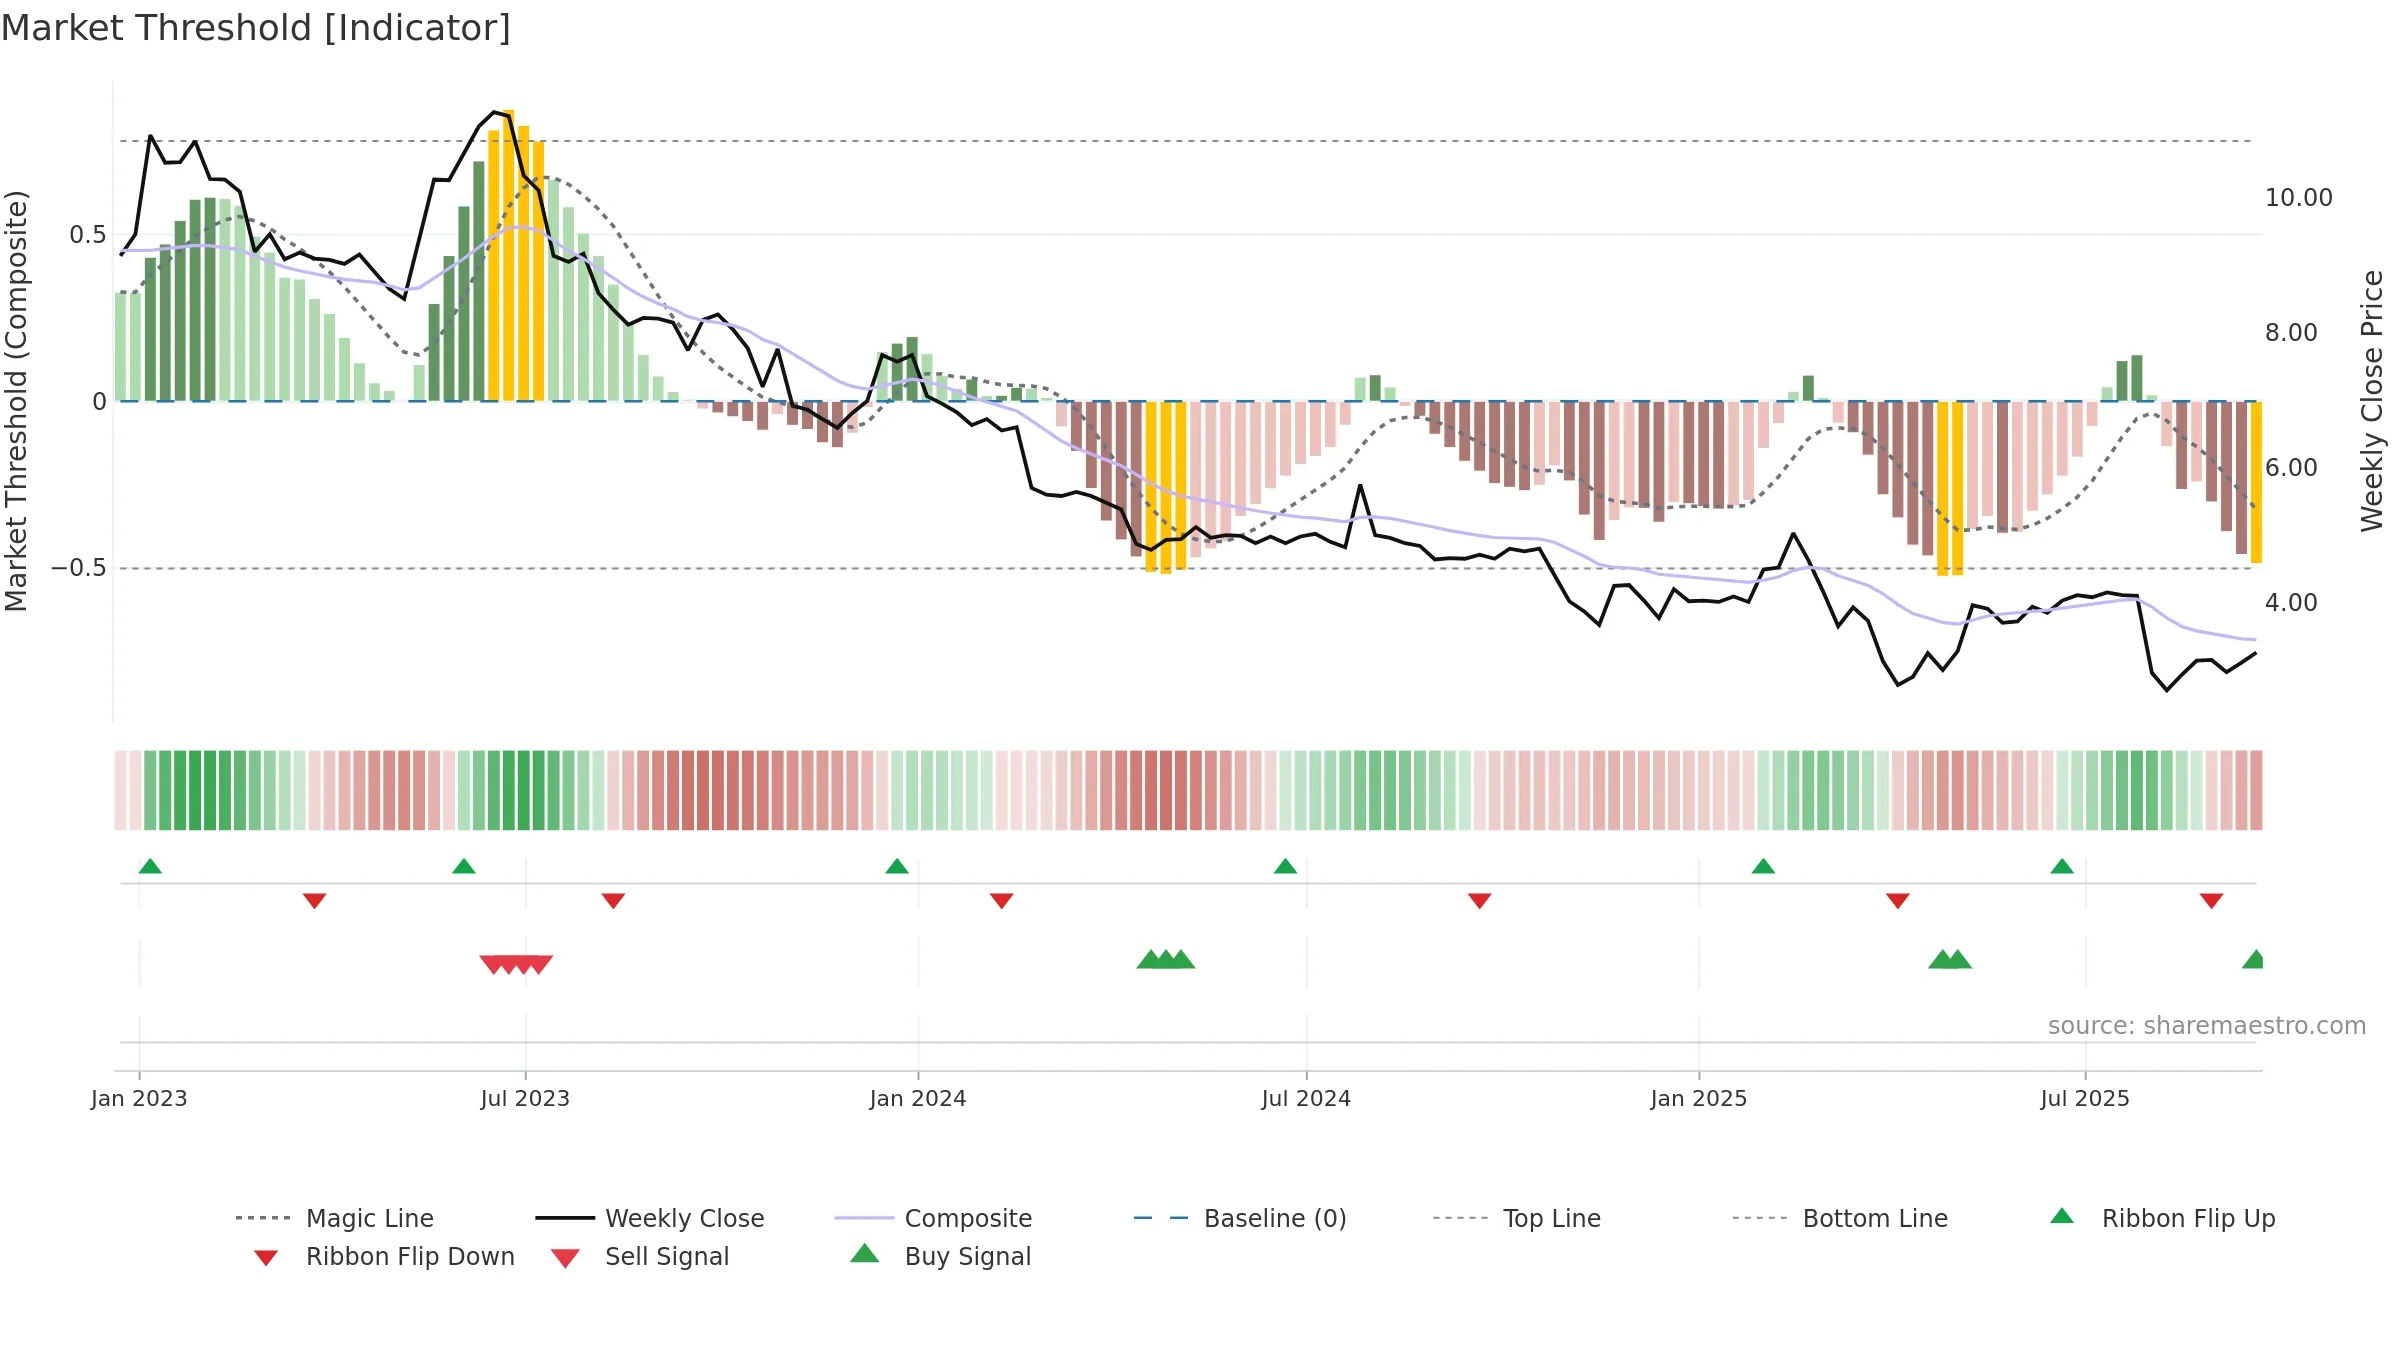Click the −0.5 left axis tick label

(x=79, y=568)
